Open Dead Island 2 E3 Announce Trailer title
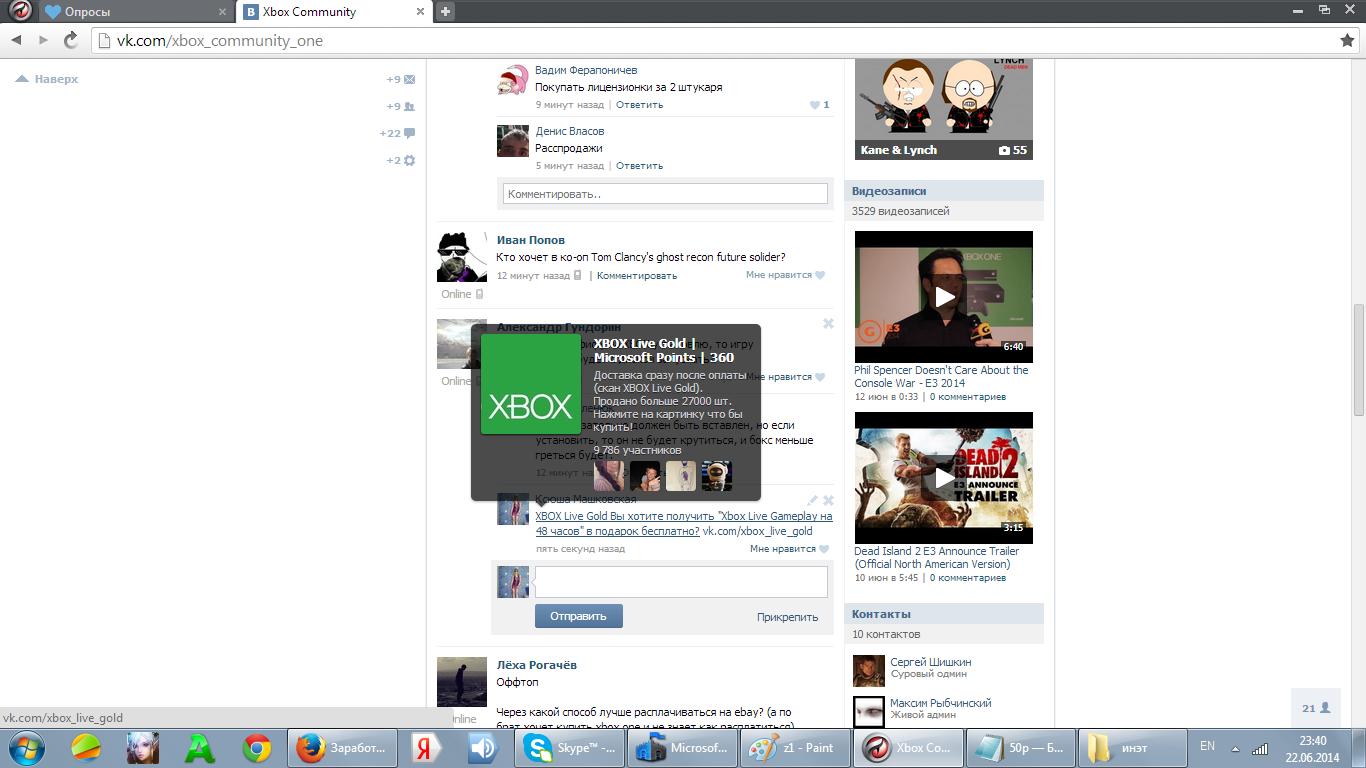 click(937, 558)
